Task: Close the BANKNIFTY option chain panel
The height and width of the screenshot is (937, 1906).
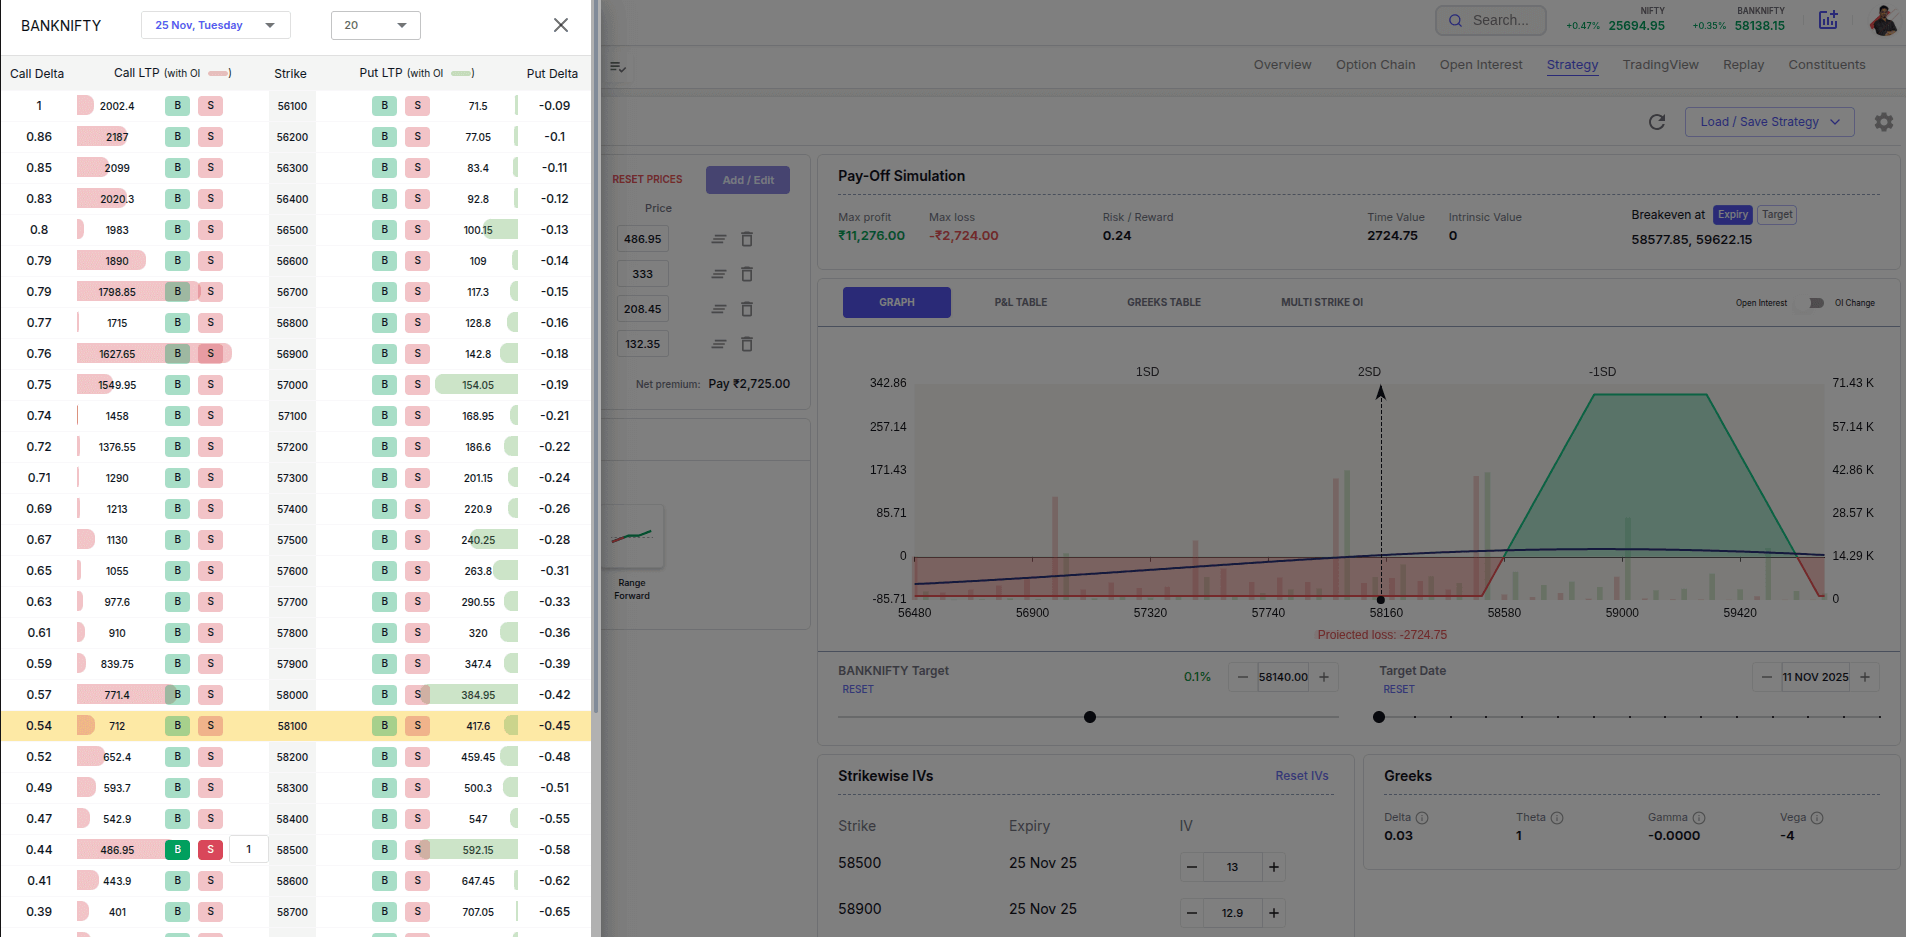Action: click(561, 25)
